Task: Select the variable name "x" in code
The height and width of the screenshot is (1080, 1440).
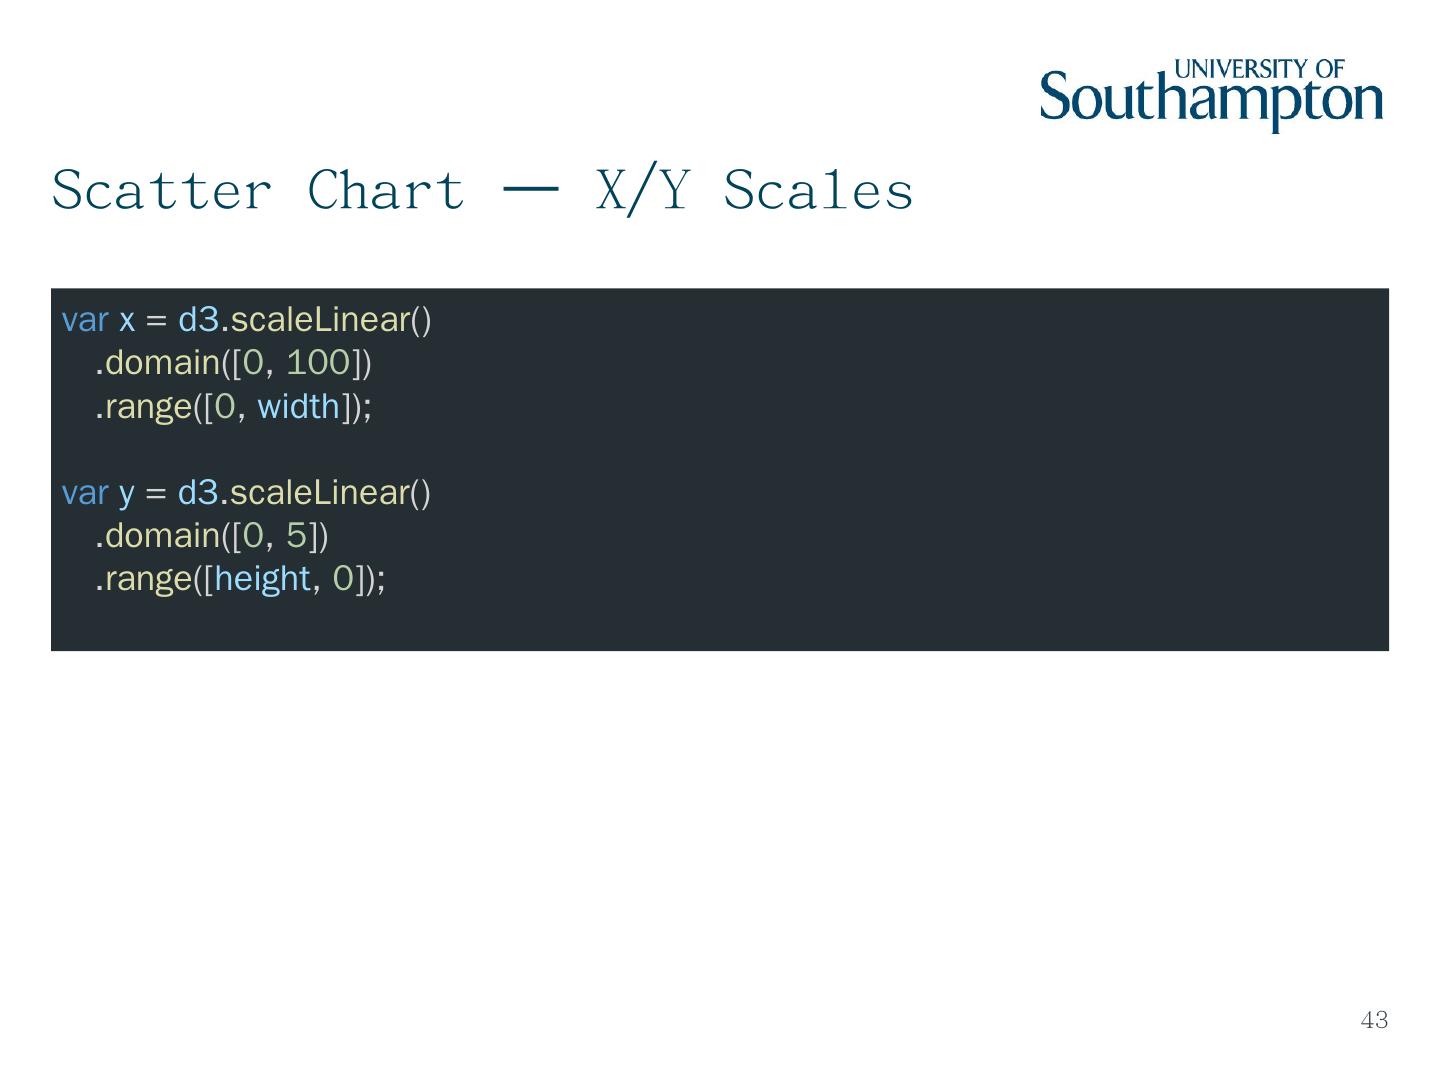Action: 127,320
